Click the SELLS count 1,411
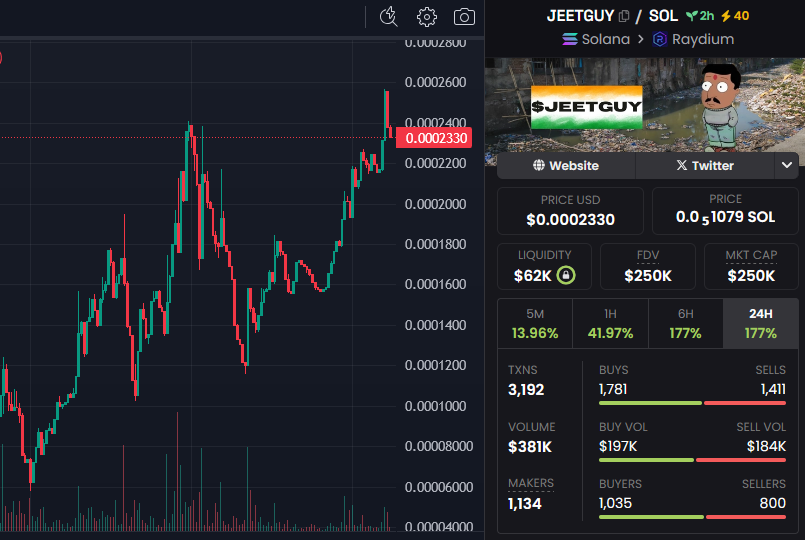805x540 pixels. (x=773, y=390)
